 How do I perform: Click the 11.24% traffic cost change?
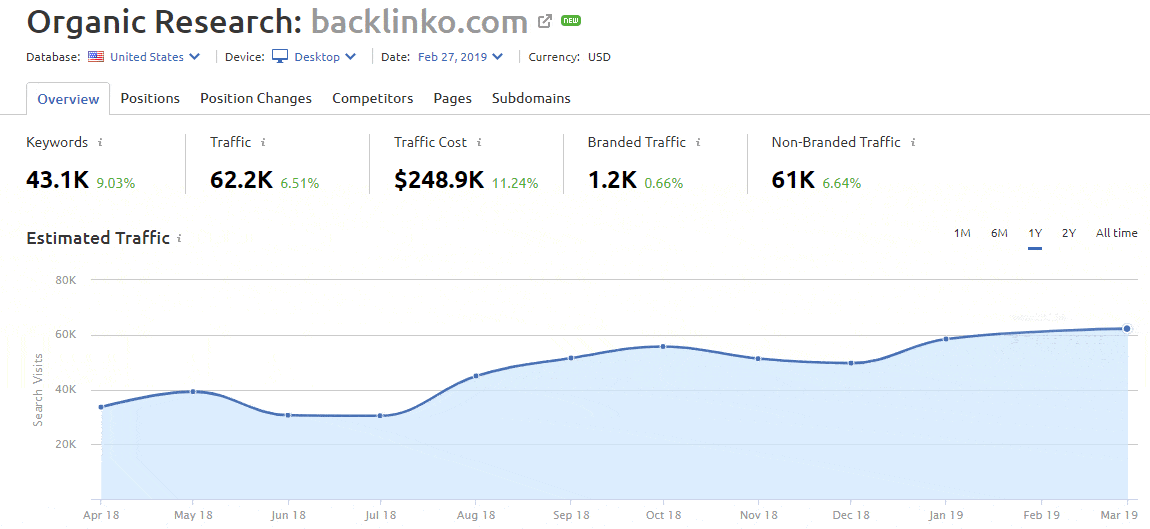pos(515,183)
